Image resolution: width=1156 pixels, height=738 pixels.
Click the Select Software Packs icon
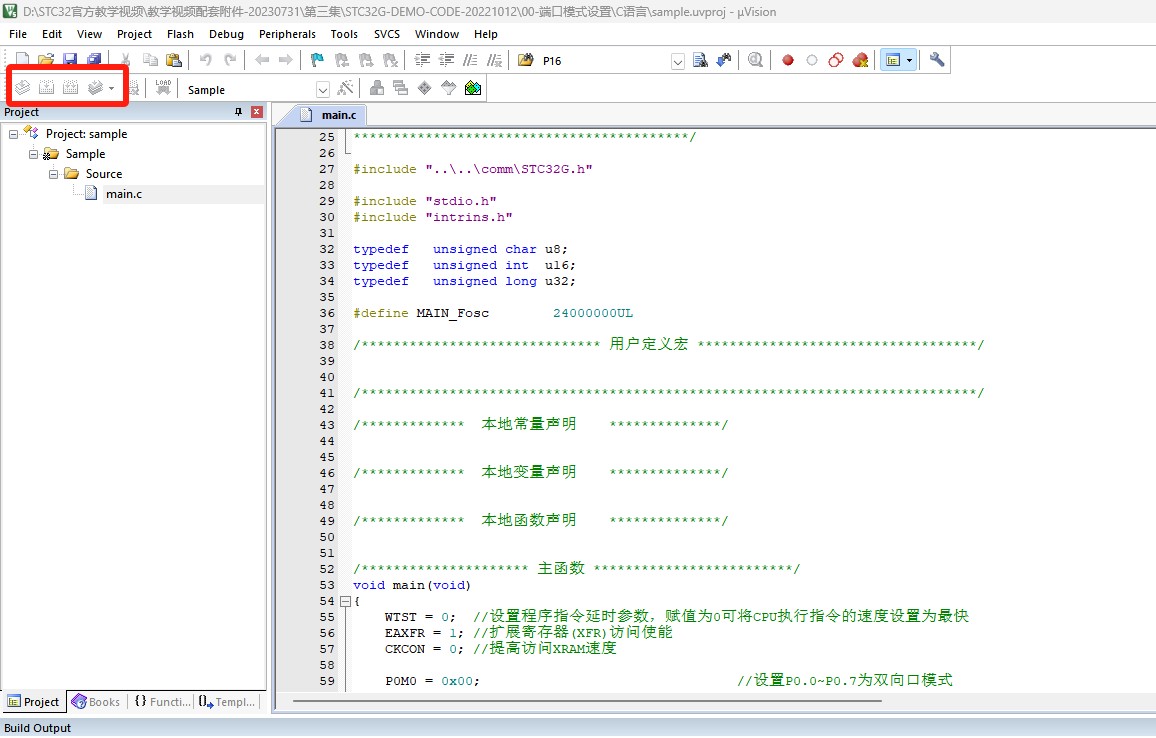pyautogui.click(x=448, y=88)
